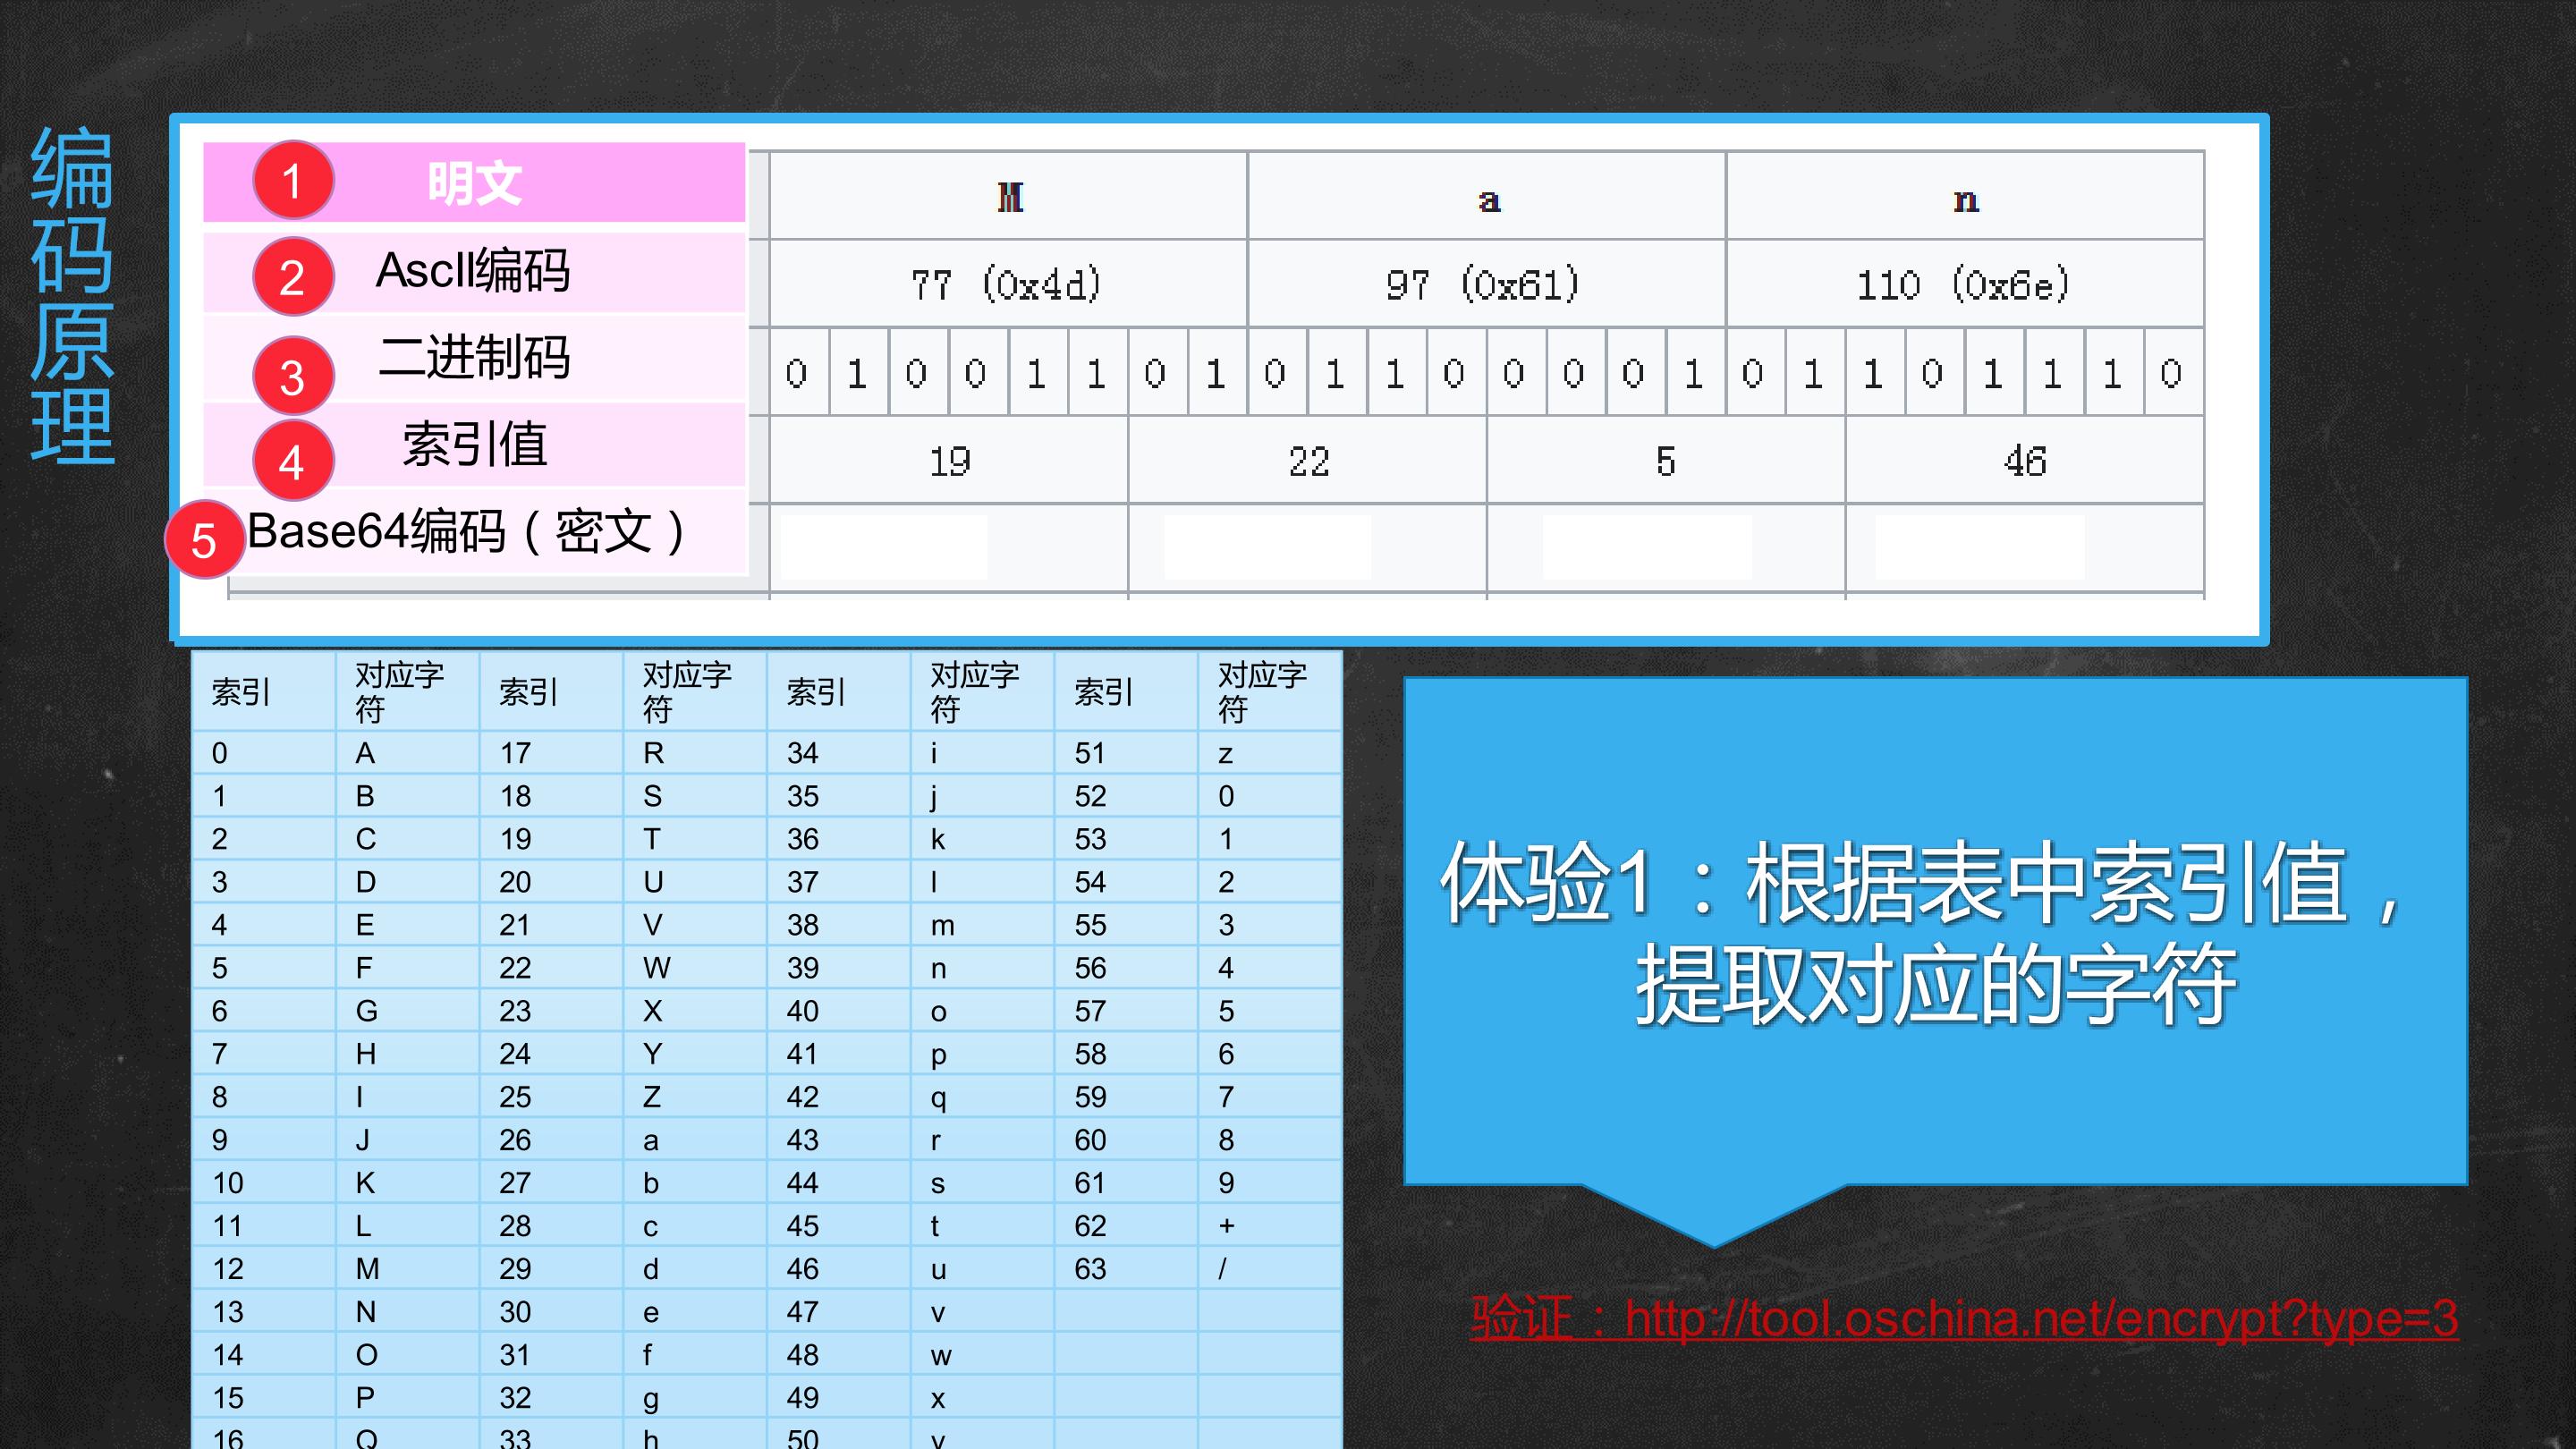Screen dimensions: 2576x1449
Task: Select the pink 明文 header label
Action: pyautogui.click(x=475, y=182)
